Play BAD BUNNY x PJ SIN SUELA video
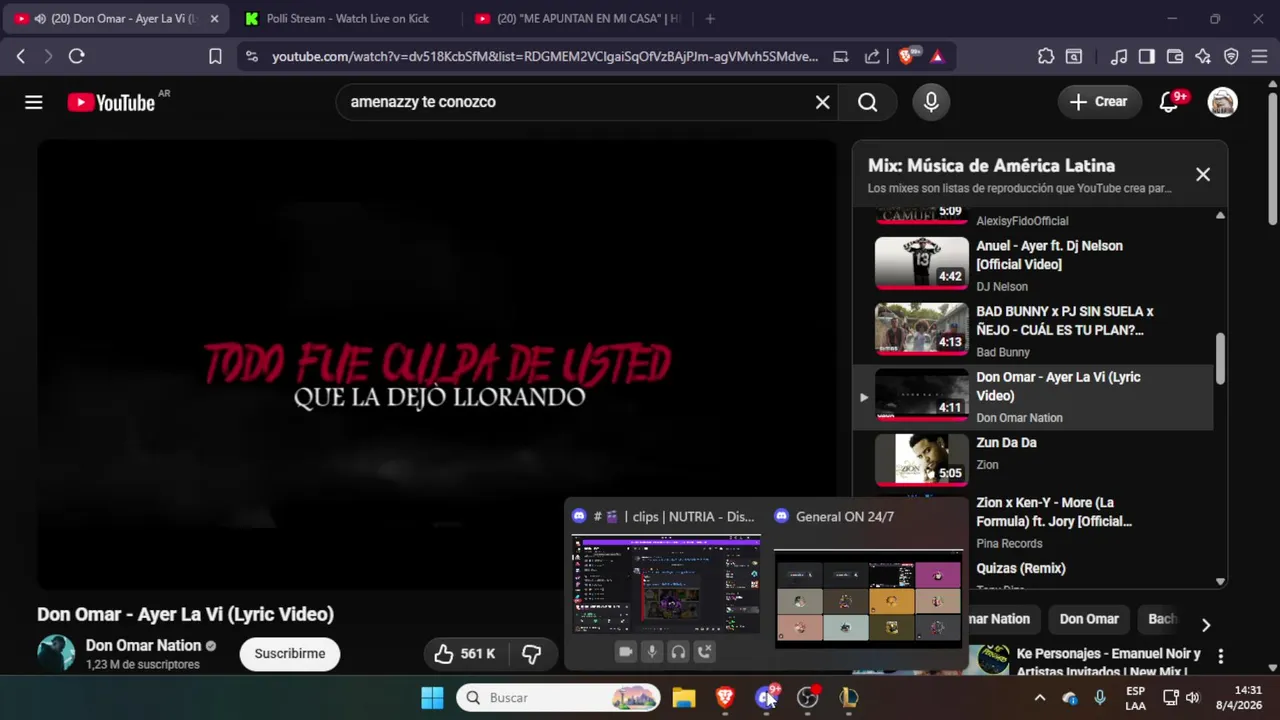Image resolution: width=1280 pixels, height=720 pixels. click(1033, 331)
